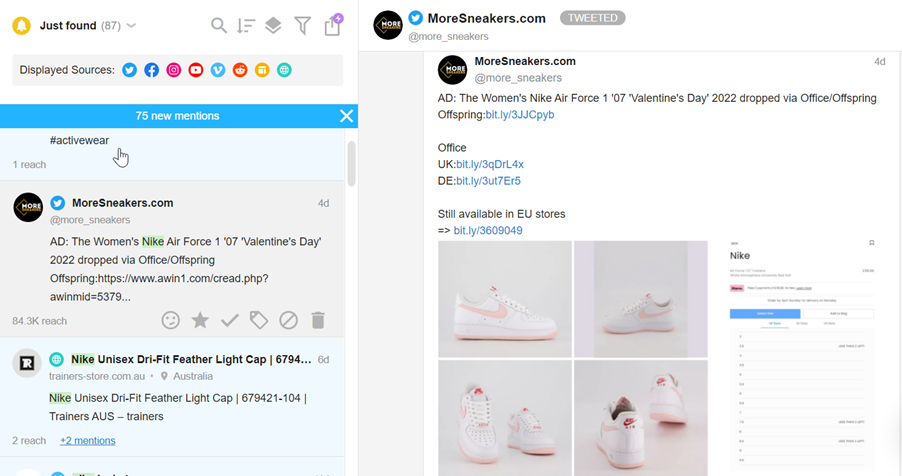The width and height of the screenshot is (902, 476).
Task: Click the export share icon
Action: 333,25
